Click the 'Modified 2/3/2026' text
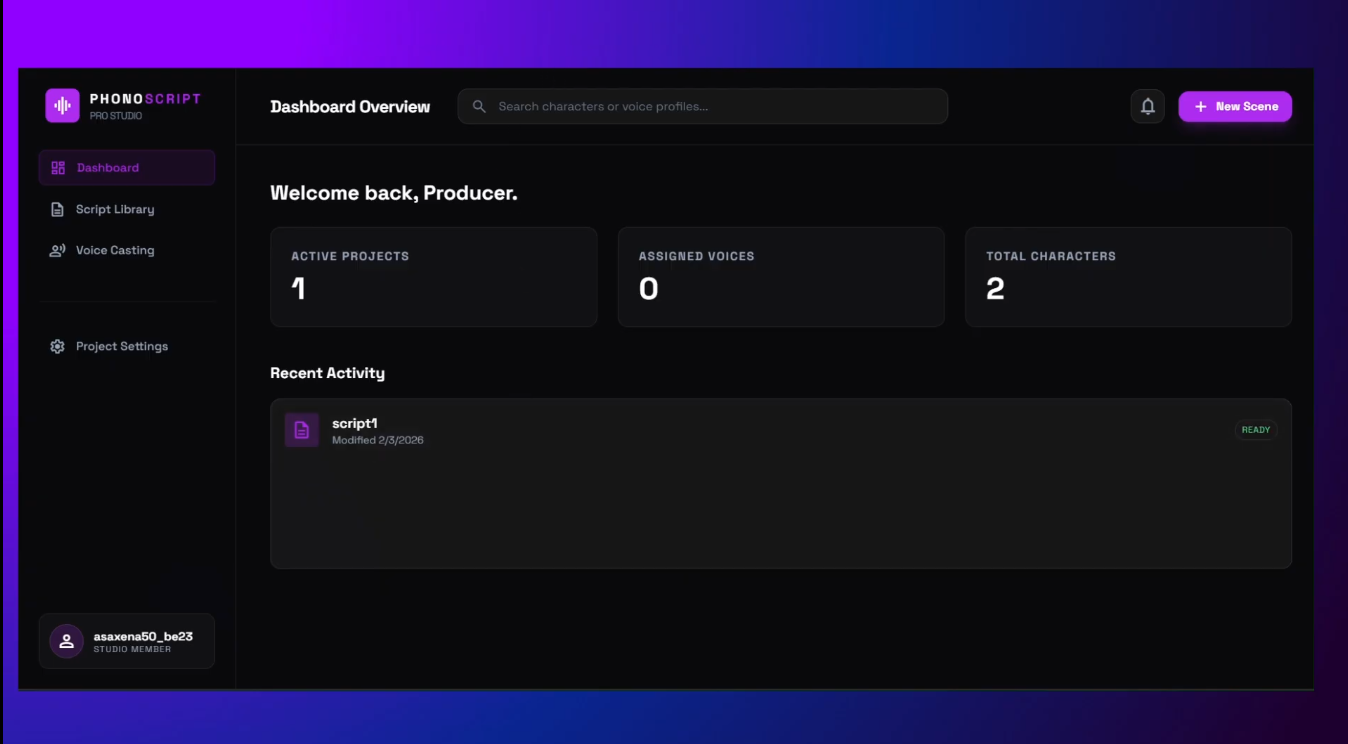Image resolution: width=1348 pixels, height=744 pixels. coord(378,440)
